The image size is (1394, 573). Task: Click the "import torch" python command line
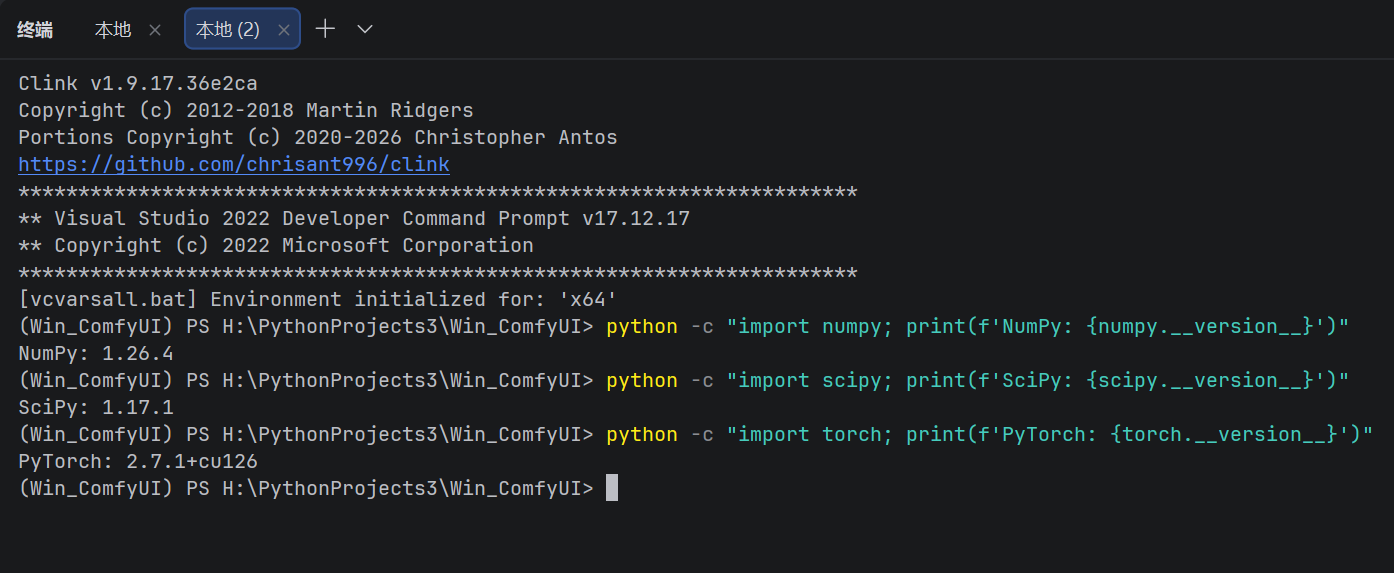[x=989, y=435]
